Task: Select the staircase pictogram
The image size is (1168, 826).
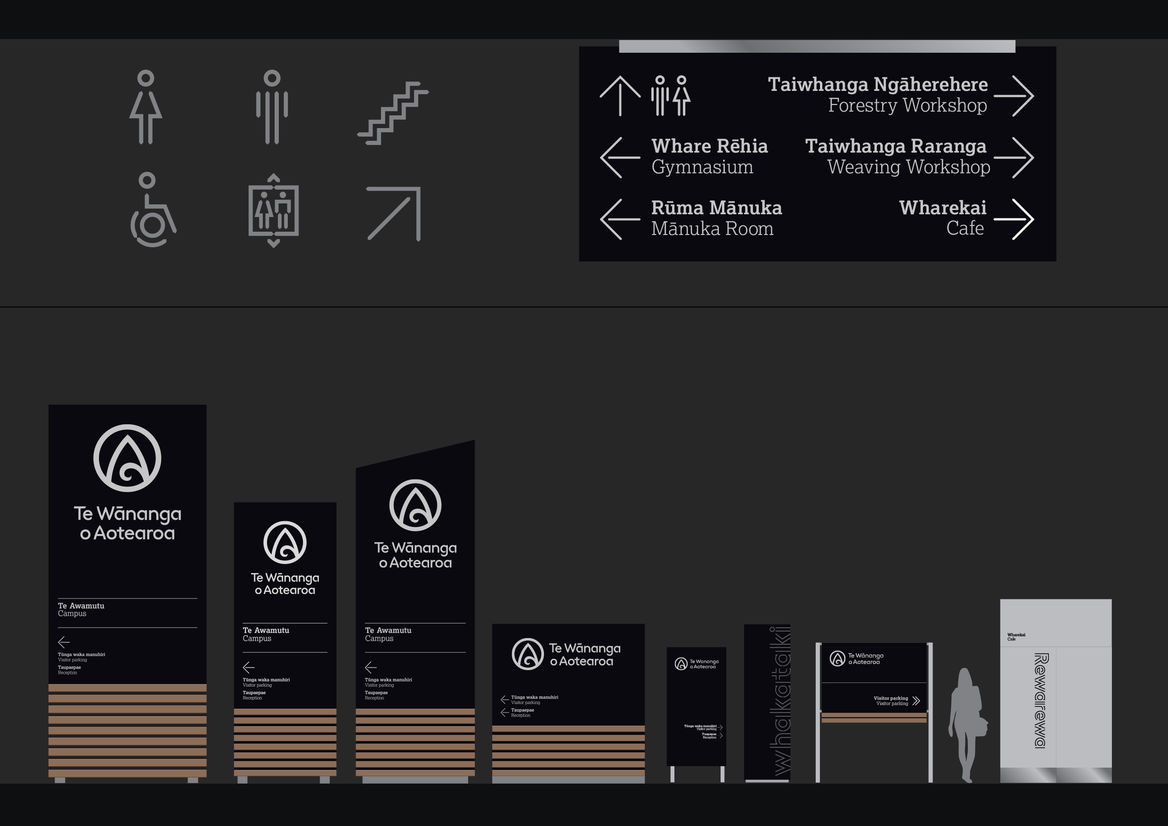Action: pyautogui.click(x=393, y=113)
